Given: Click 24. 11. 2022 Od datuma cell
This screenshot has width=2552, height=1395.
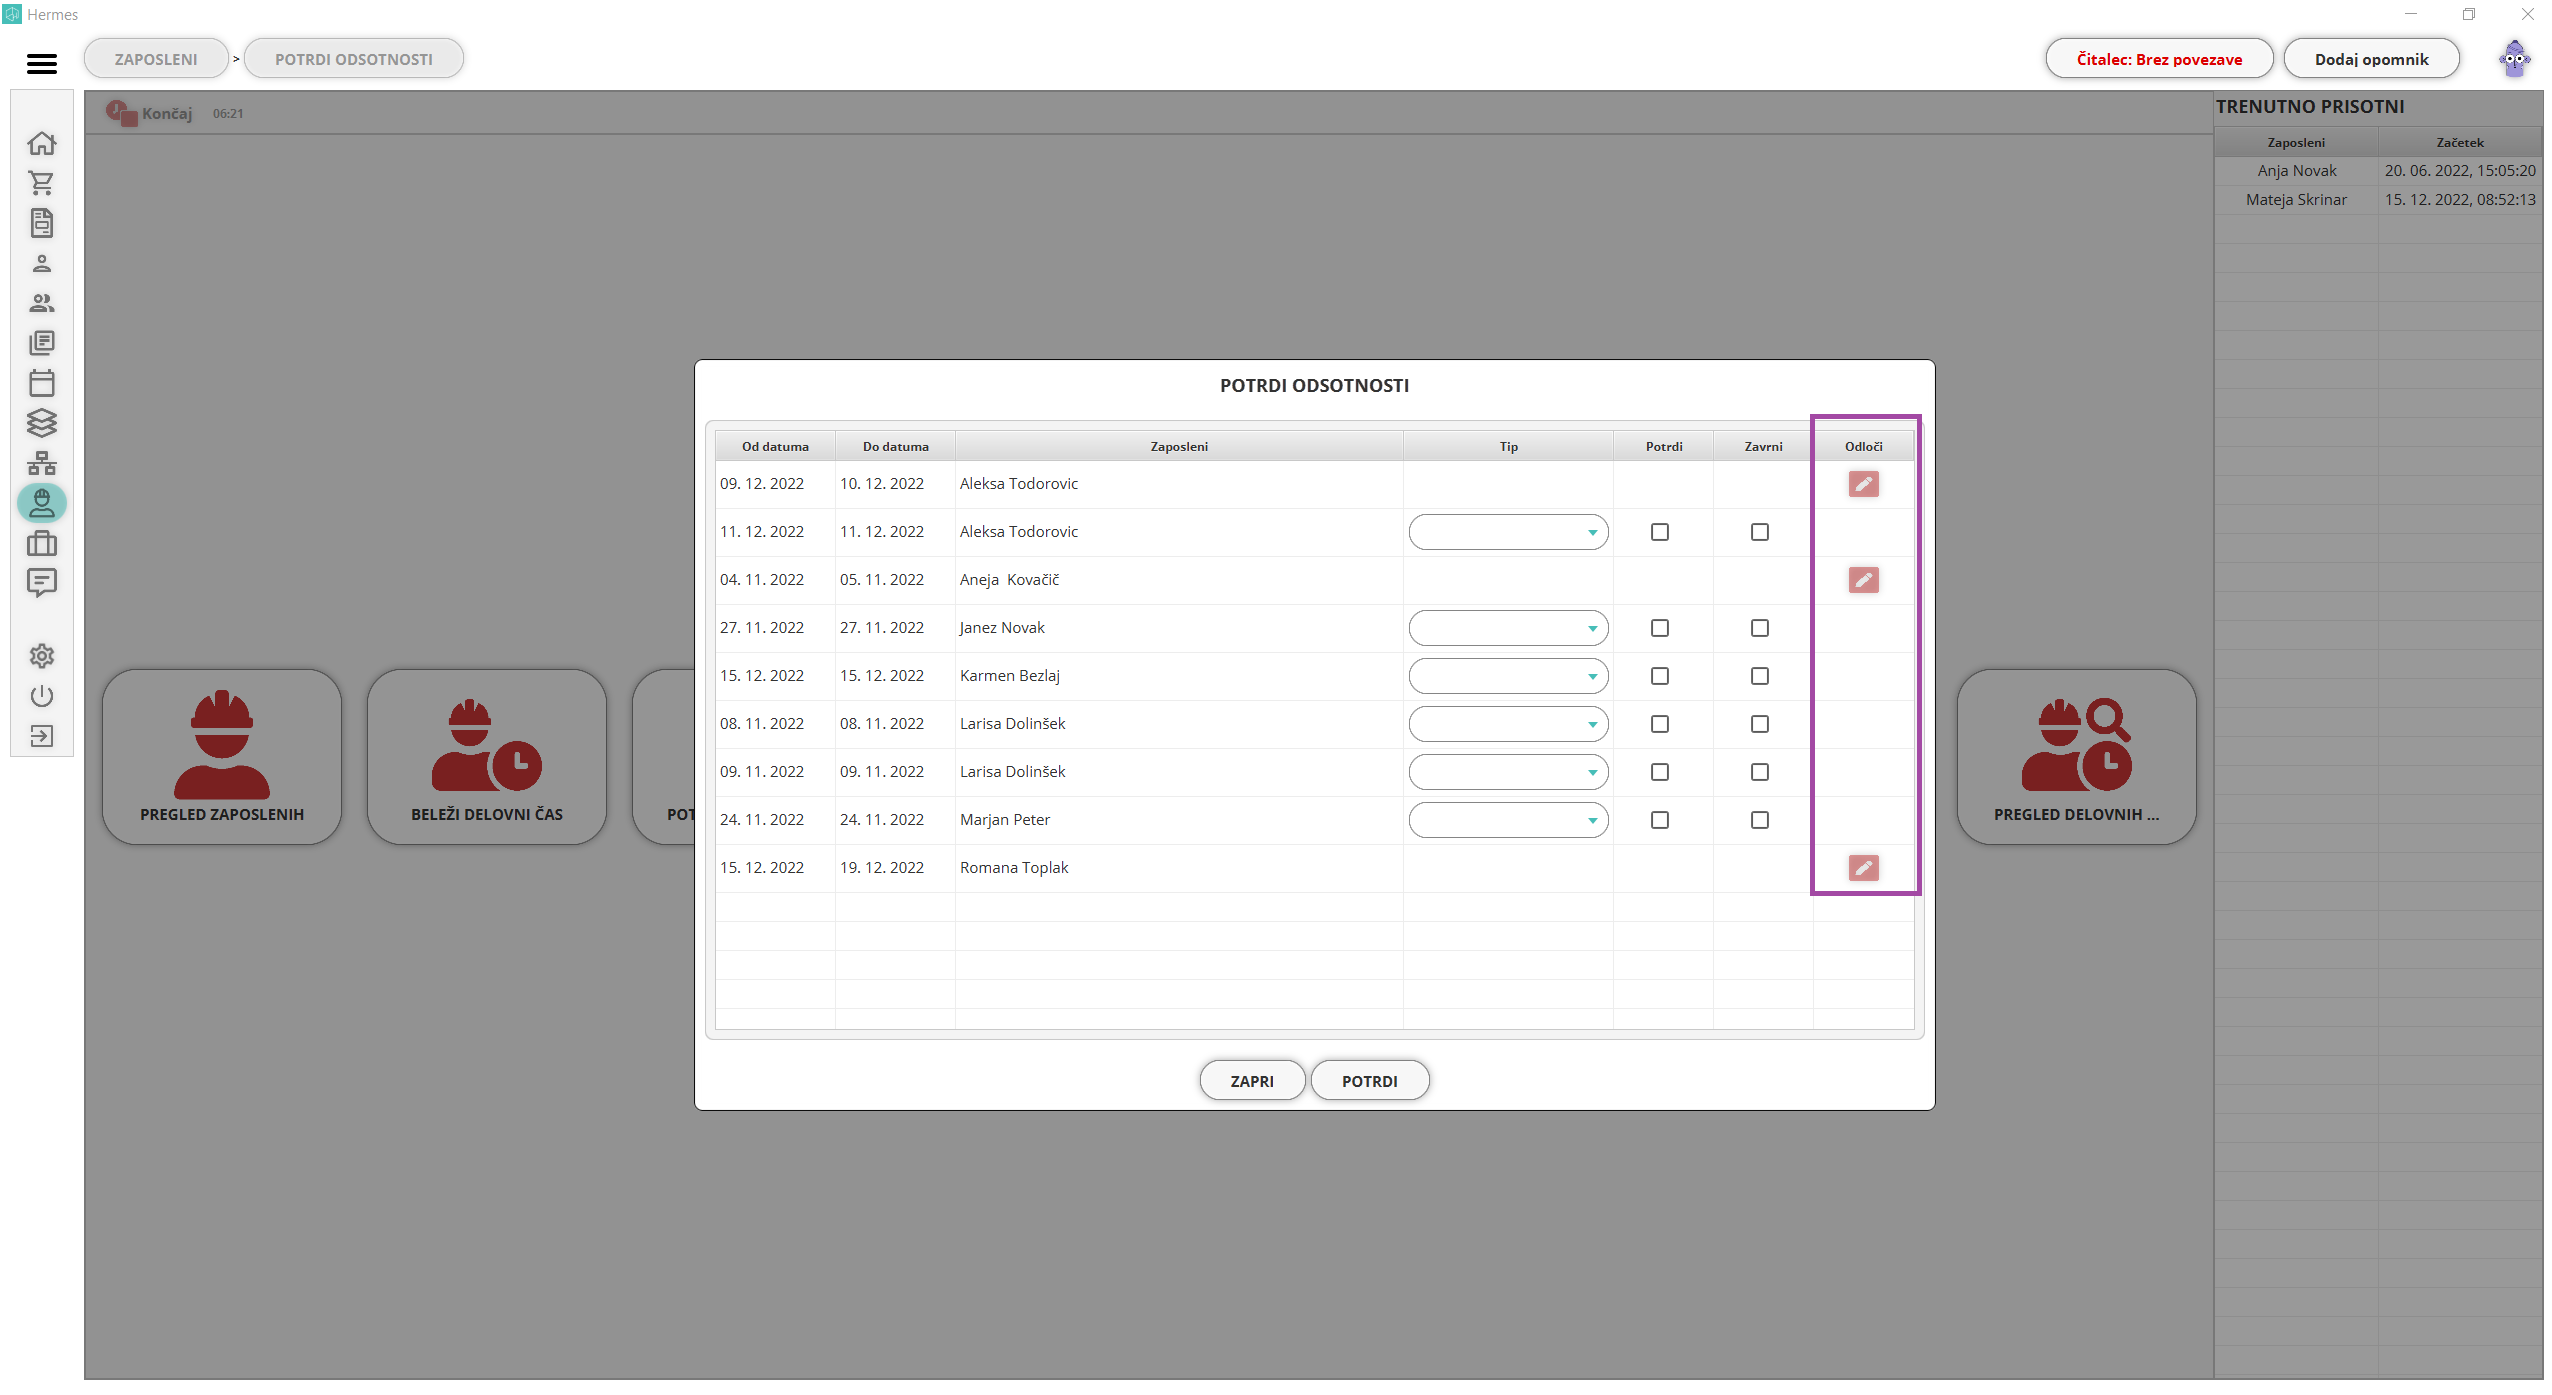Looking at the screenshot, I should (775, 820).
